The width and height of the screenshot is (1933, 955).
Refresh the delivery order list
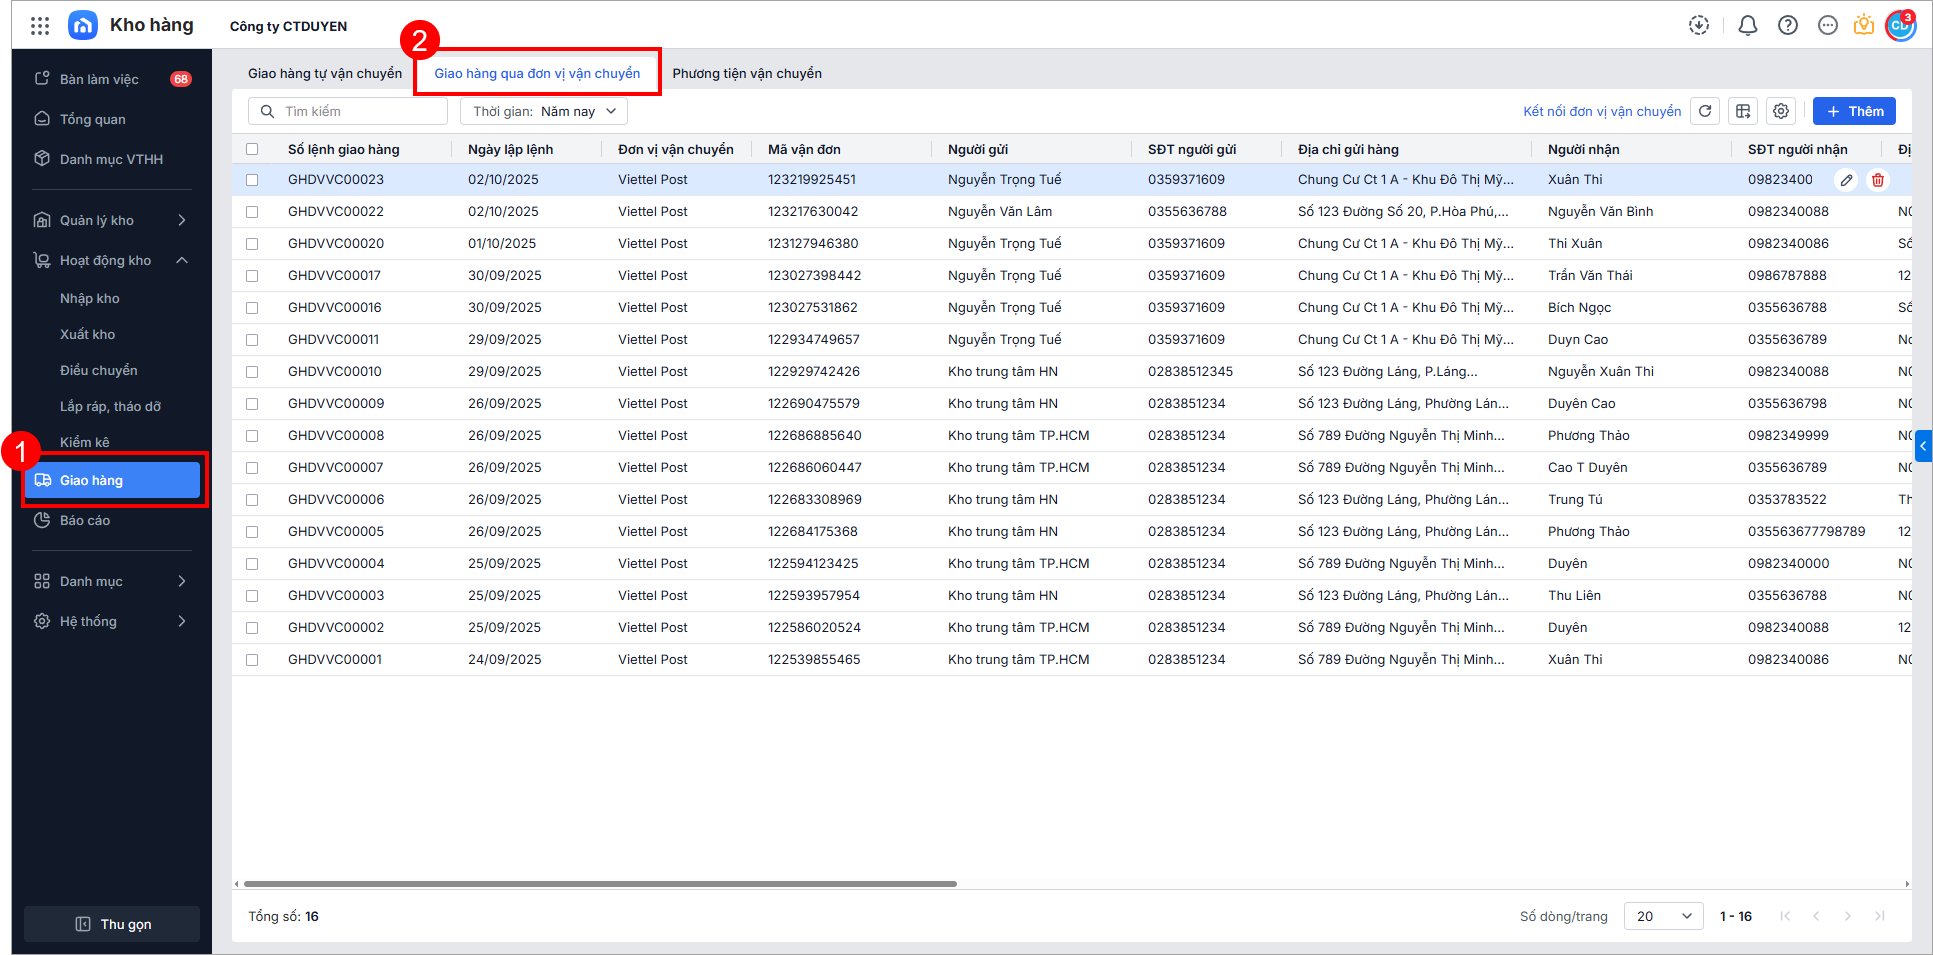click(1705, 111)
